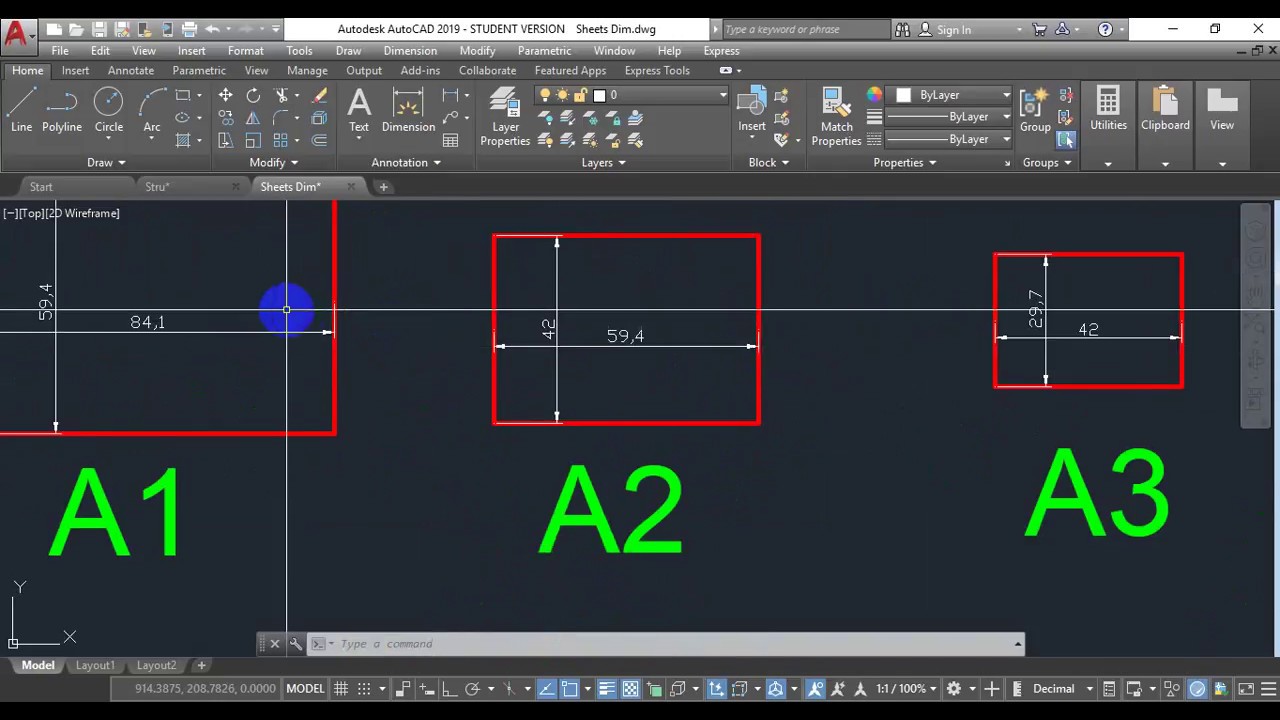Select the Mirror tool
The height and width of the screenshot is (720, 1280).
click(253, 118)
